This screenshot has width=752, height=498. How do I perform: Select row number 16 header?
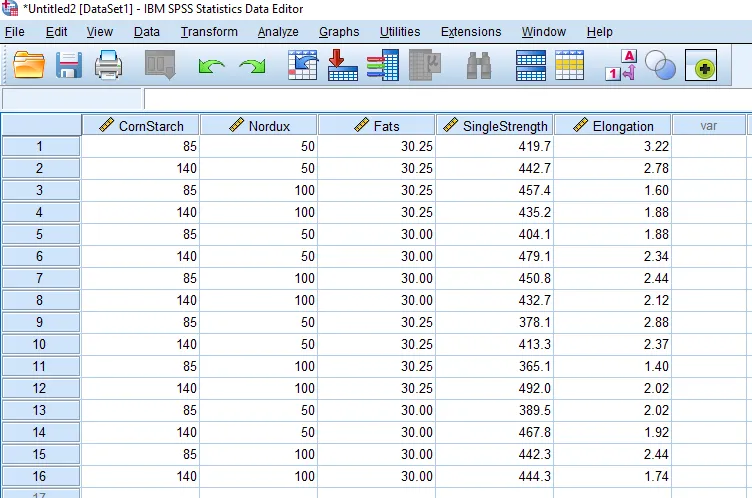click(x=41, y=476)
